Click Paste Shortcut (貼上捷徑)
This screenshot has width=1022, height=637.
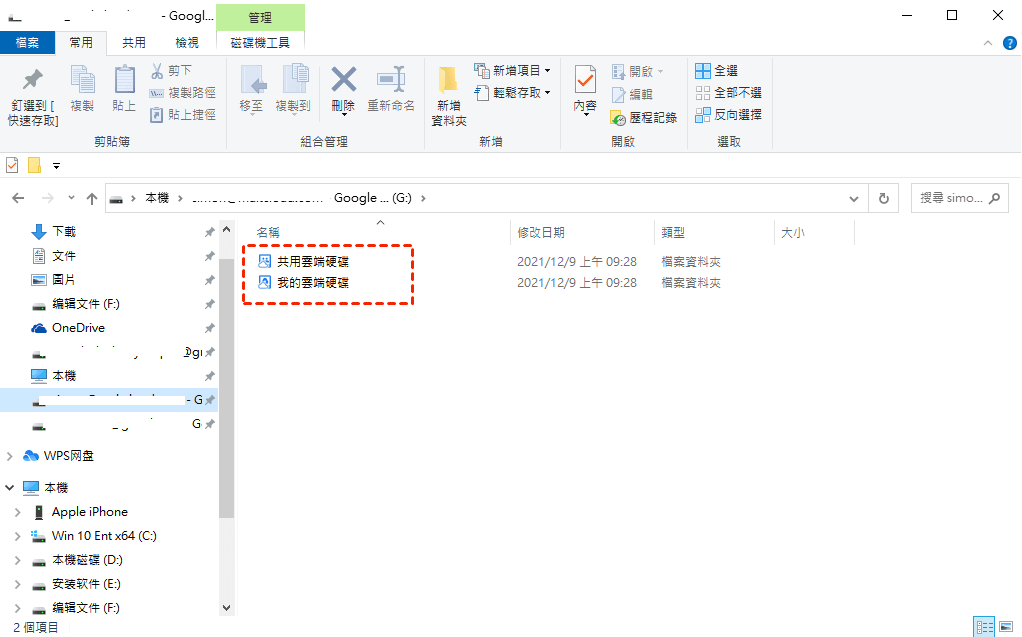pyautogui.click(x=182, y=115)
